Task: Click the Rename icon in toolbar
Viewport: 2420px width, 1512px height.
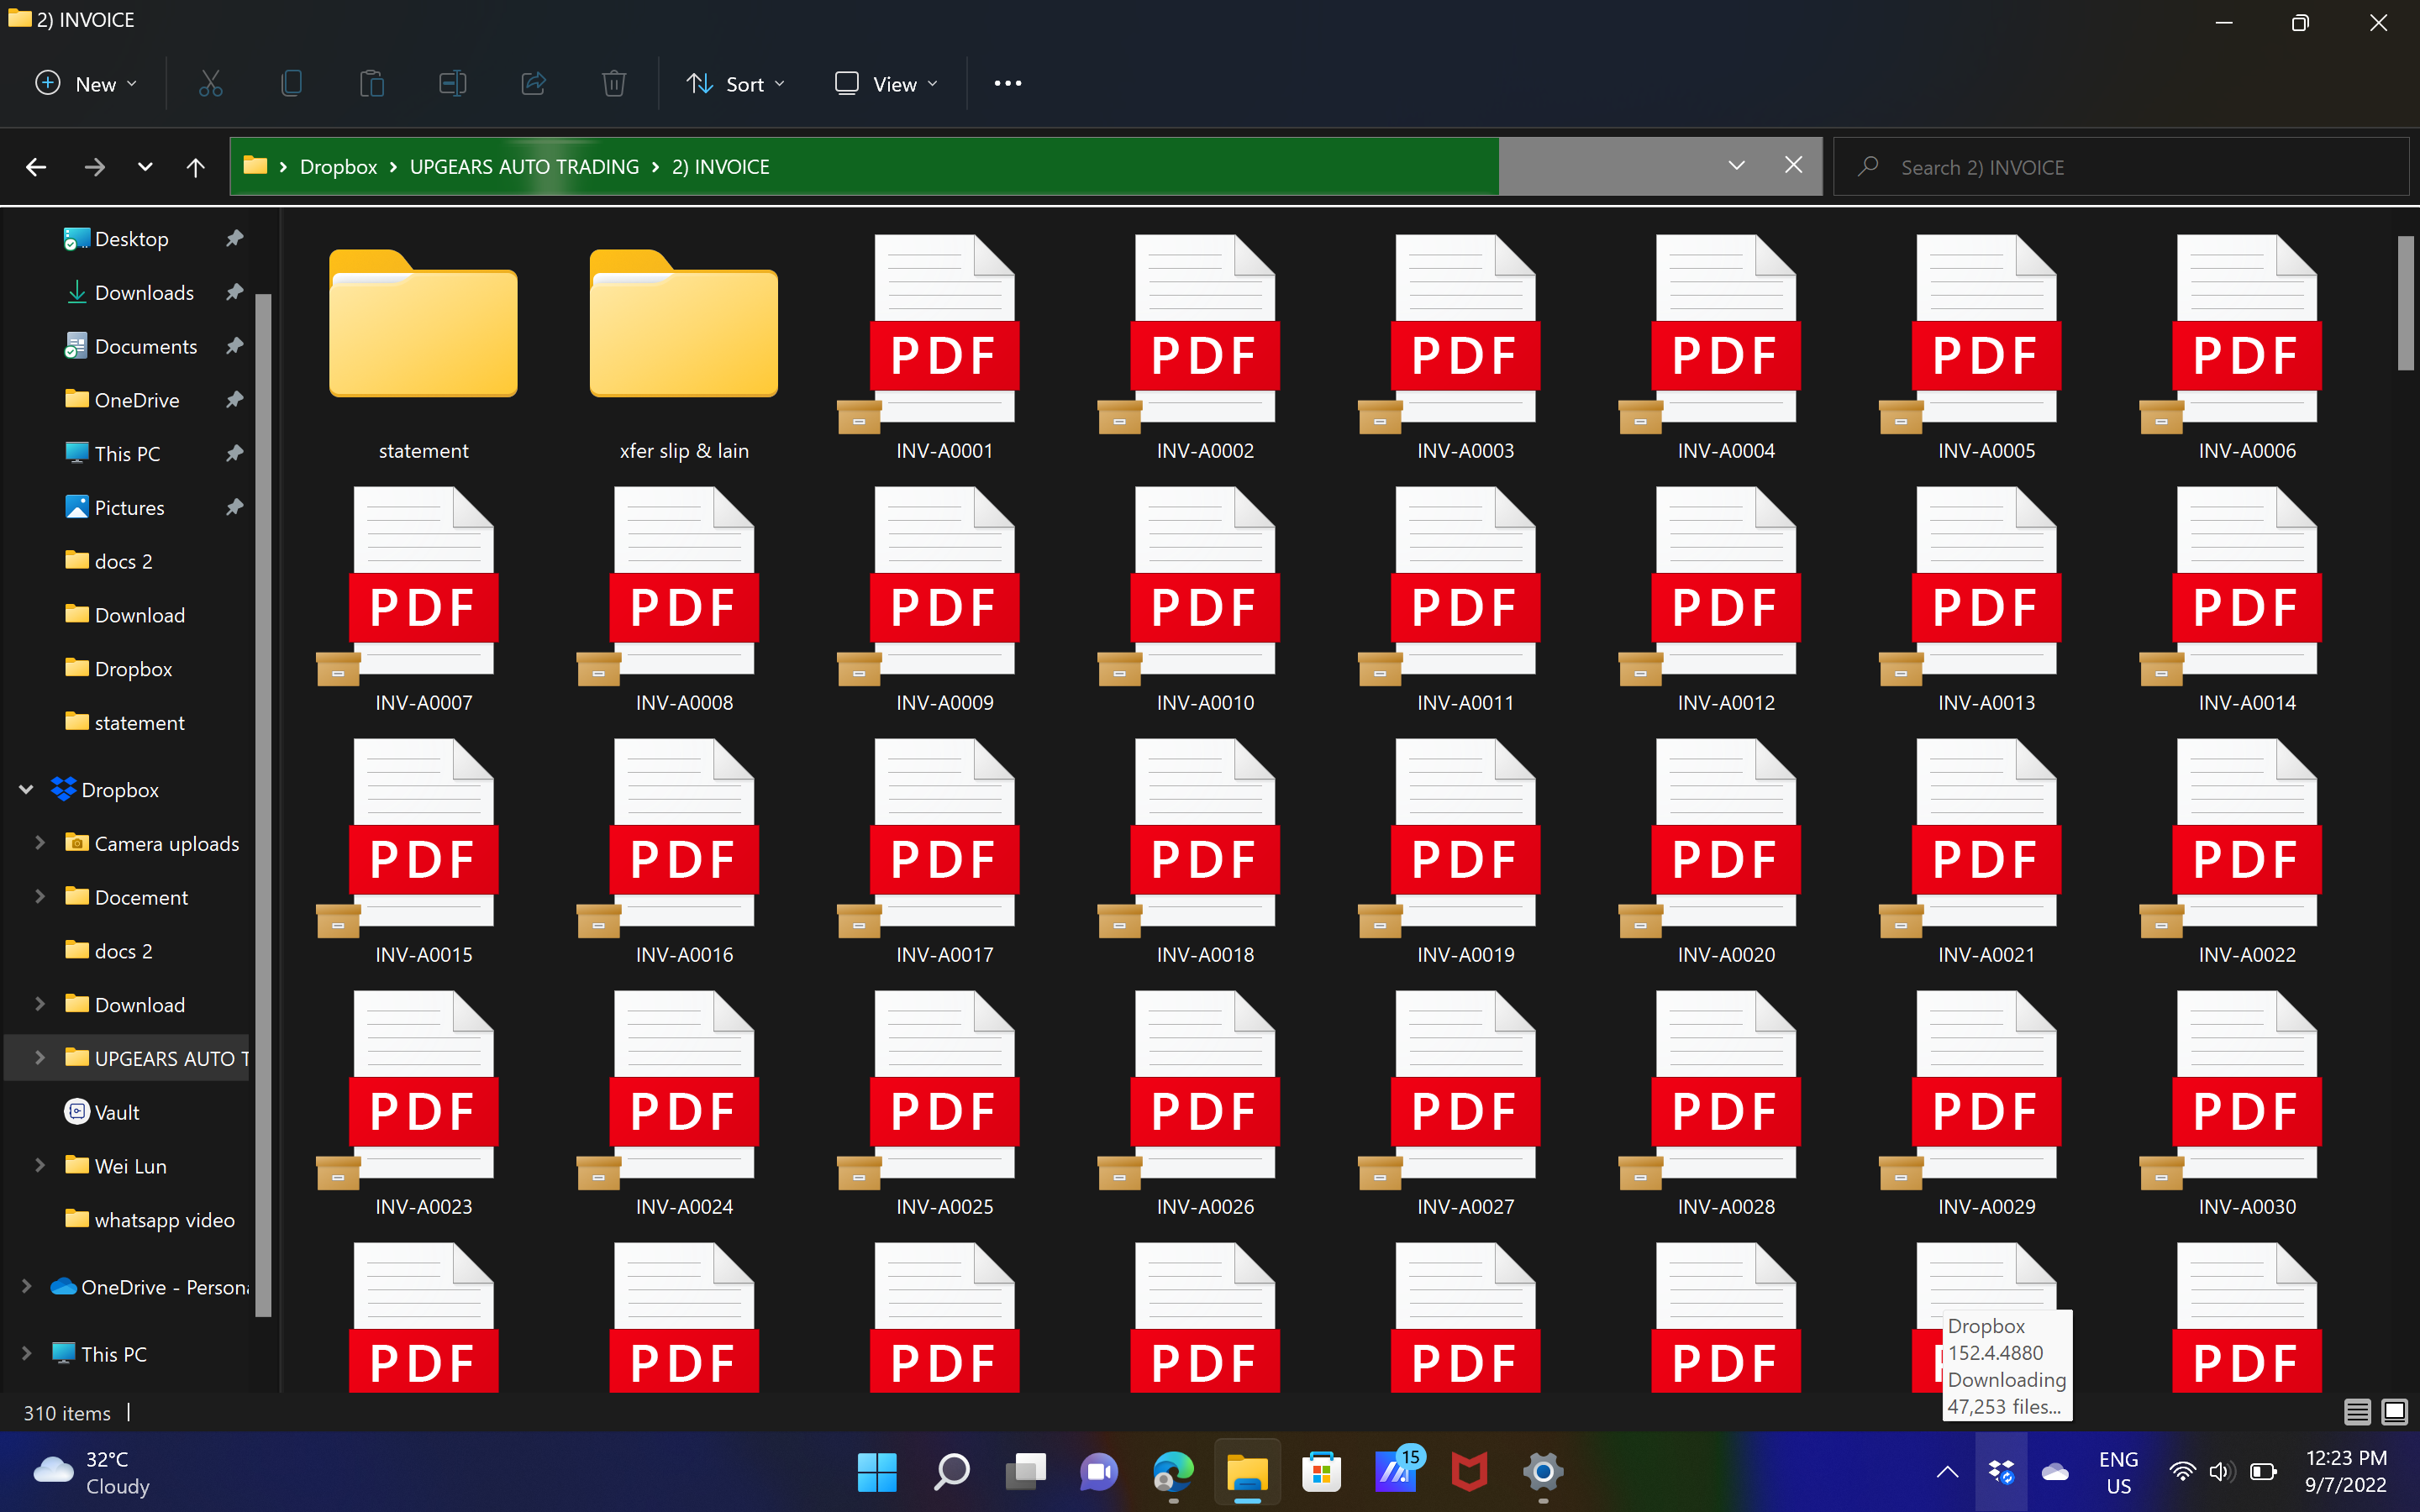Action: pyautogui.click(x=453, y=84)
